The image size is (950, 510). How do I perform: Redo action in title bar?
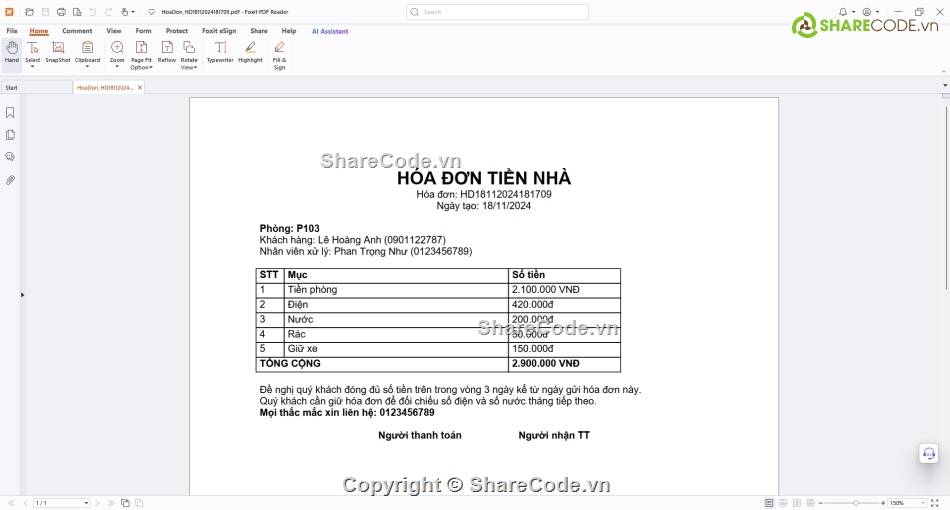pos(108,12)
